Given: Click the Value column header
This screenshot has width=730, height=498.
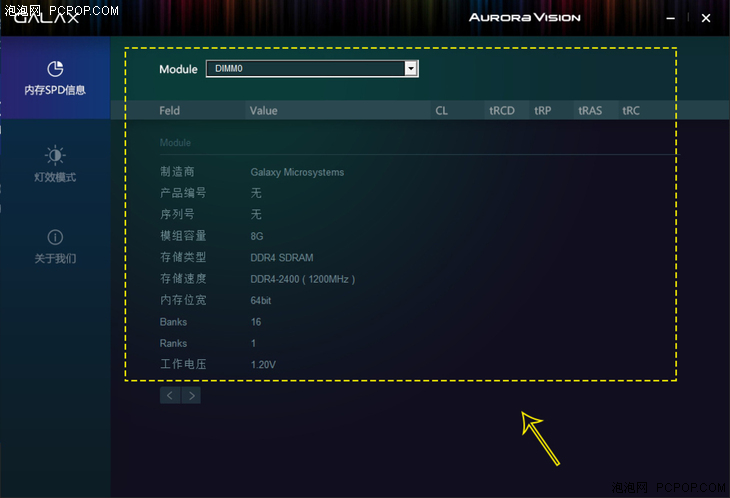Looking at the screenshot, I should tap(264, 111).
